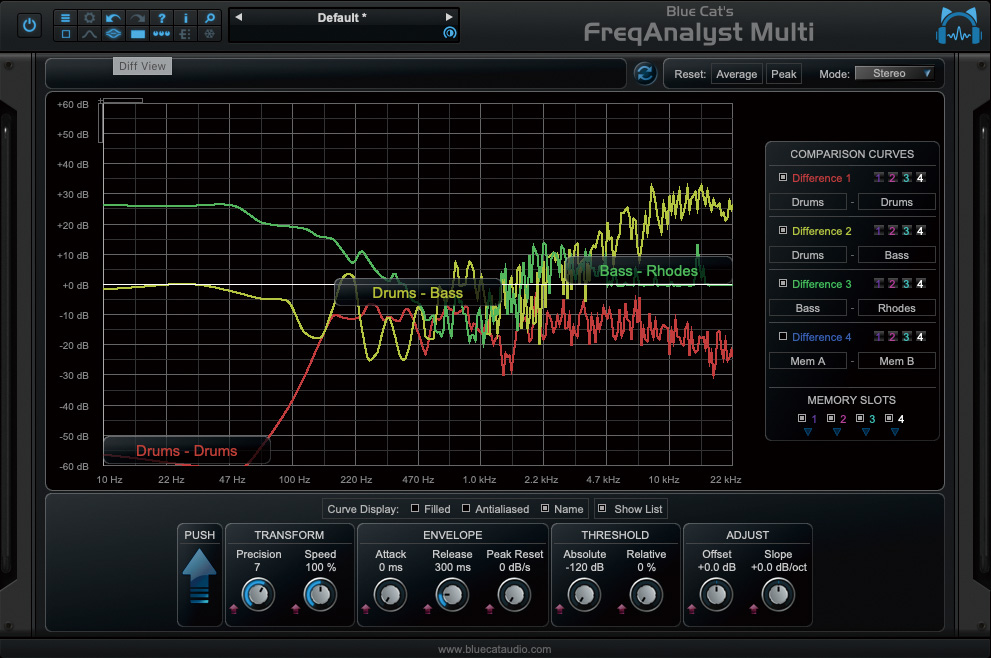Toggle the plugin power bypass button
The width and height of the screenshot is (991, 658).
click(x=29, y=26)
